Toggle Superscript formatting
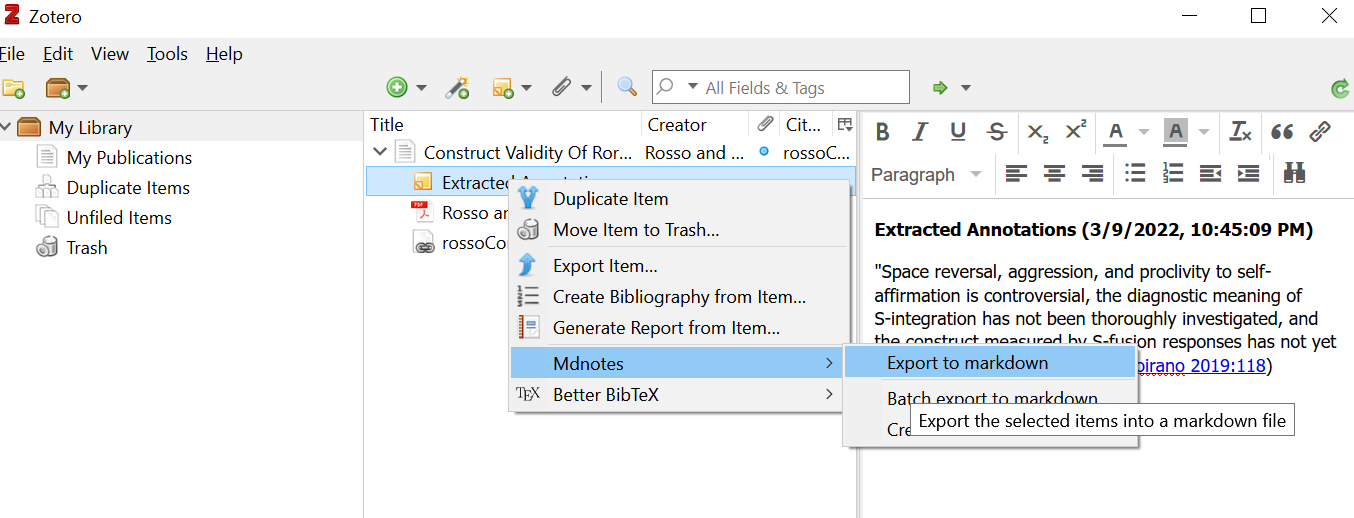 point(1076,131)
